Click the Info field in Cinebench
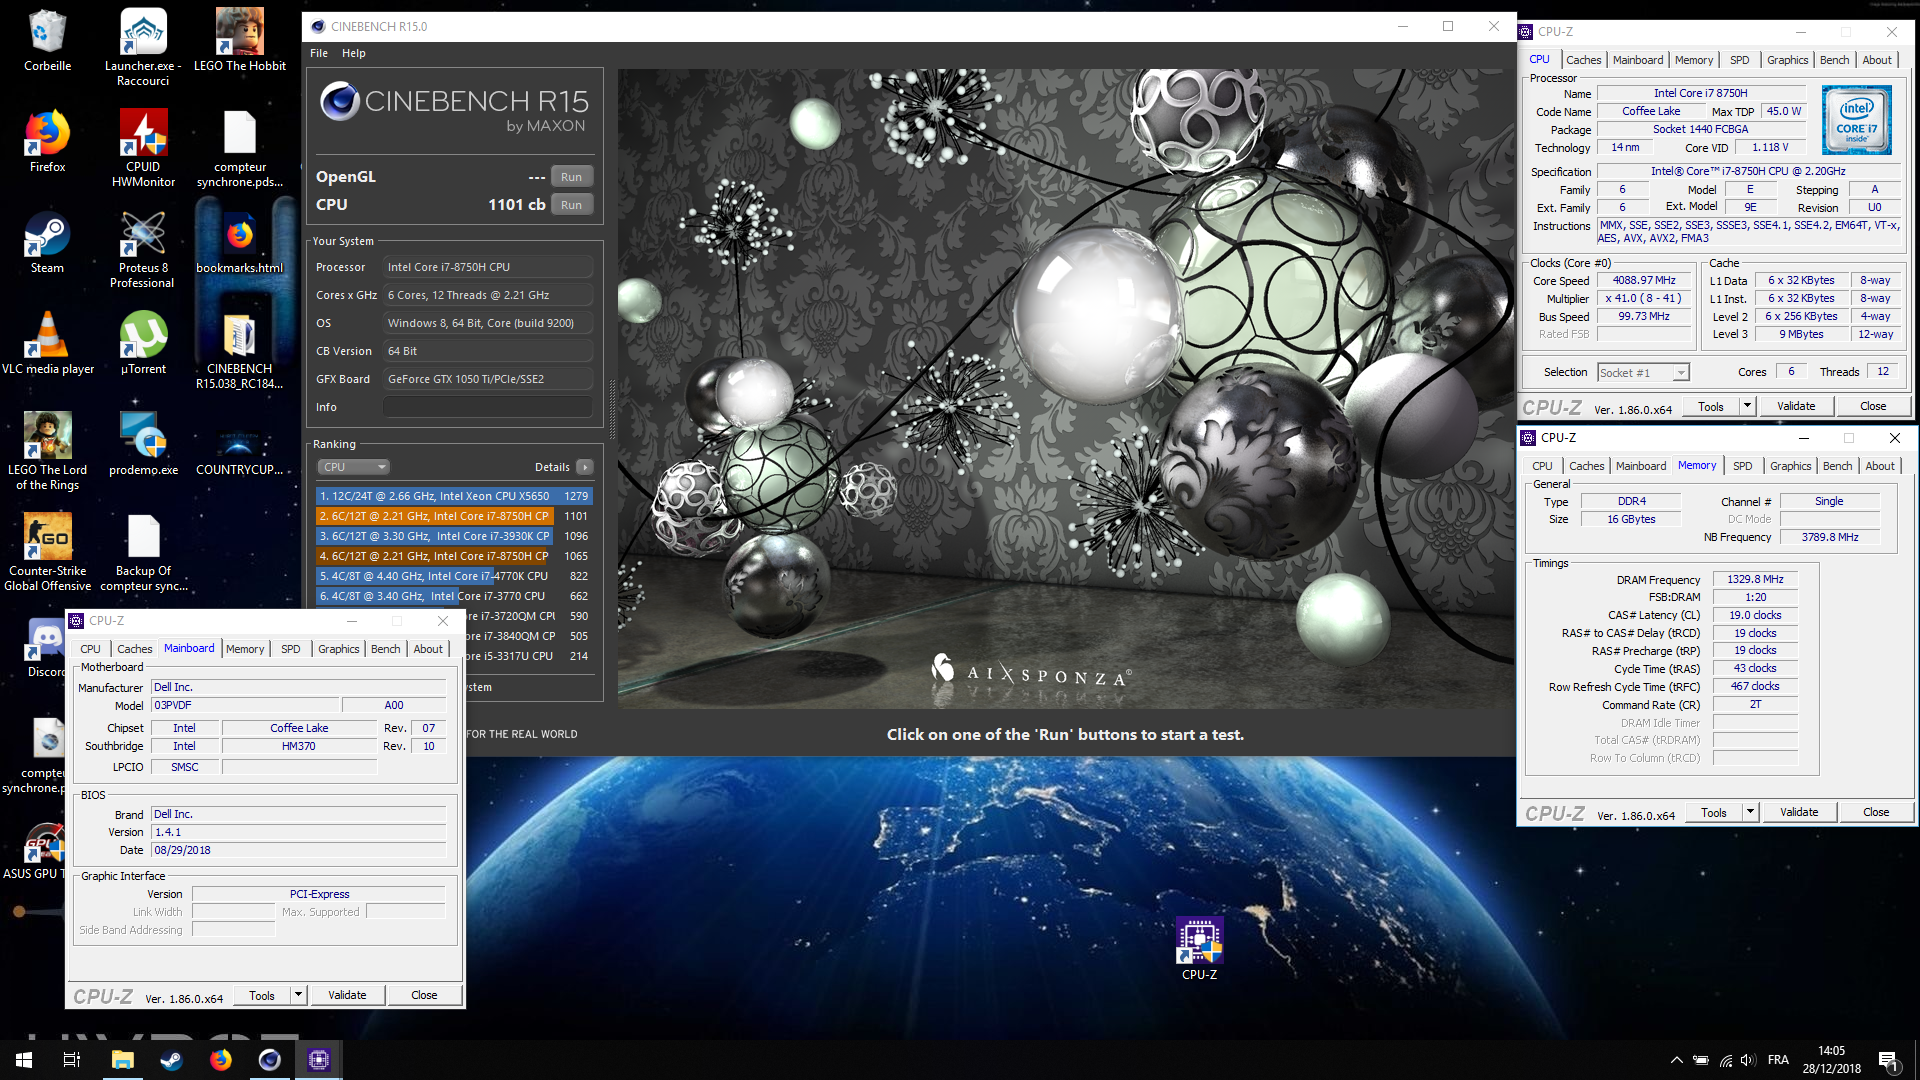Viewport: 1920px width, 1080px height. tap(488, 407)
